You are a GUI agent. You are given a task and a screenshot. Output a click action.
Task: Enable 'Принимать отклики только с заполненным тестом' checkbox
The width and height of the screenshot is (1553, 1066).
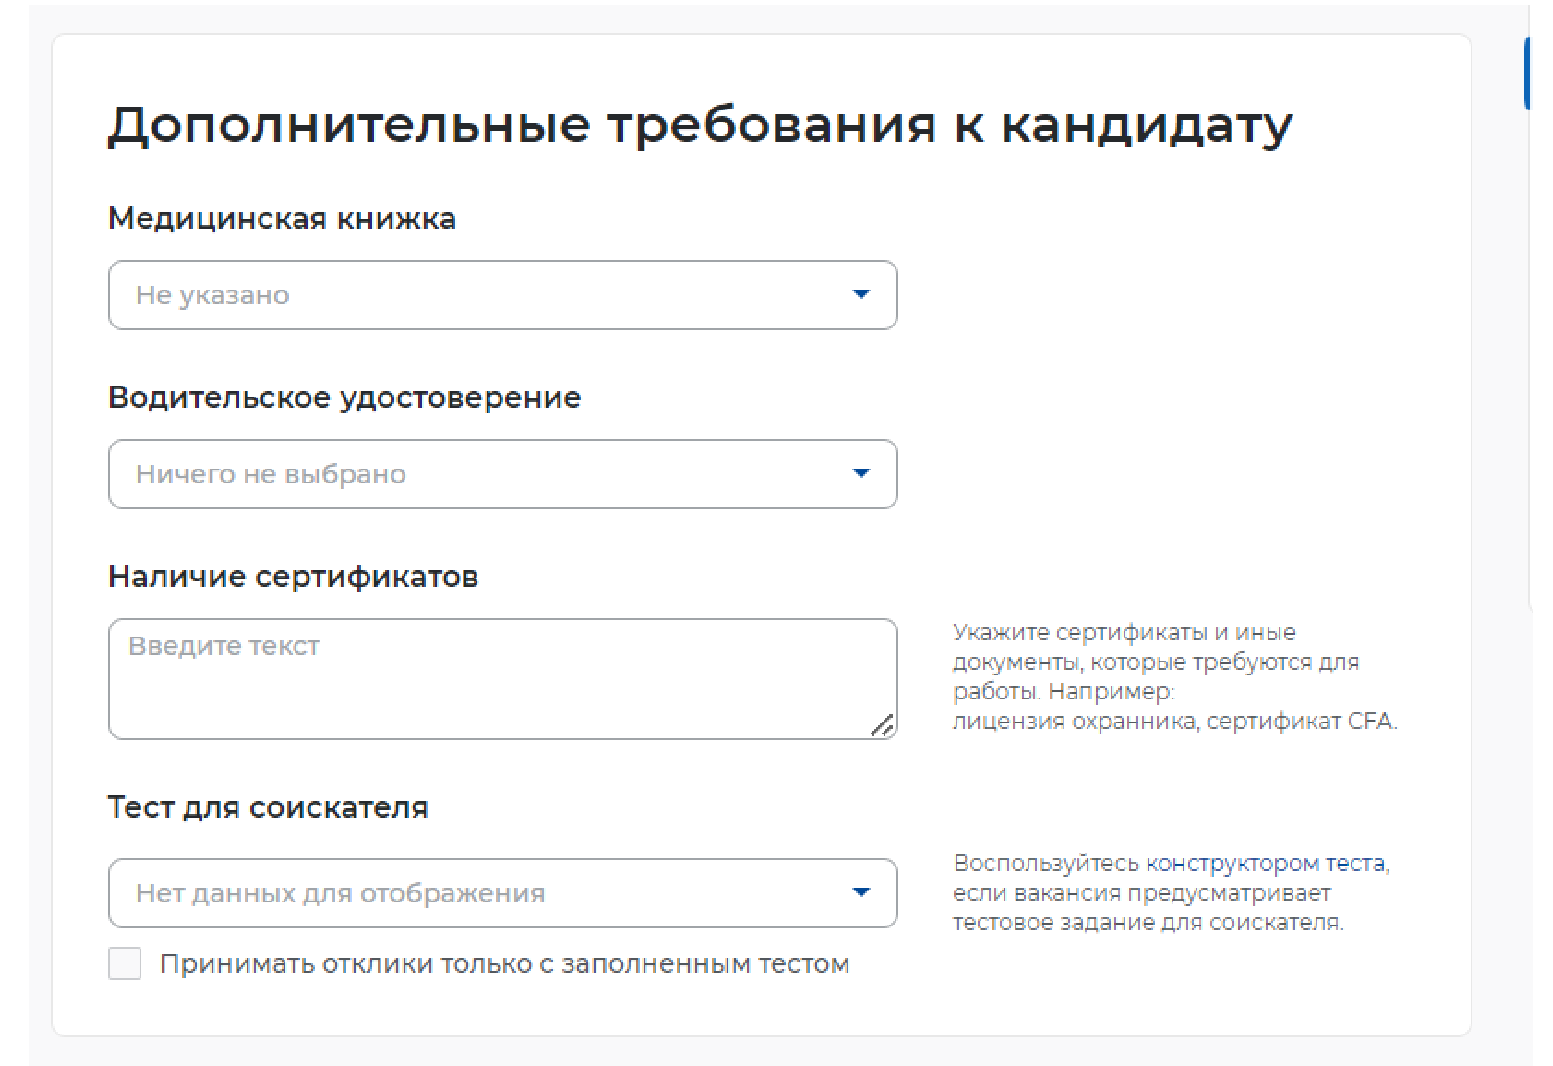point(125,964)
